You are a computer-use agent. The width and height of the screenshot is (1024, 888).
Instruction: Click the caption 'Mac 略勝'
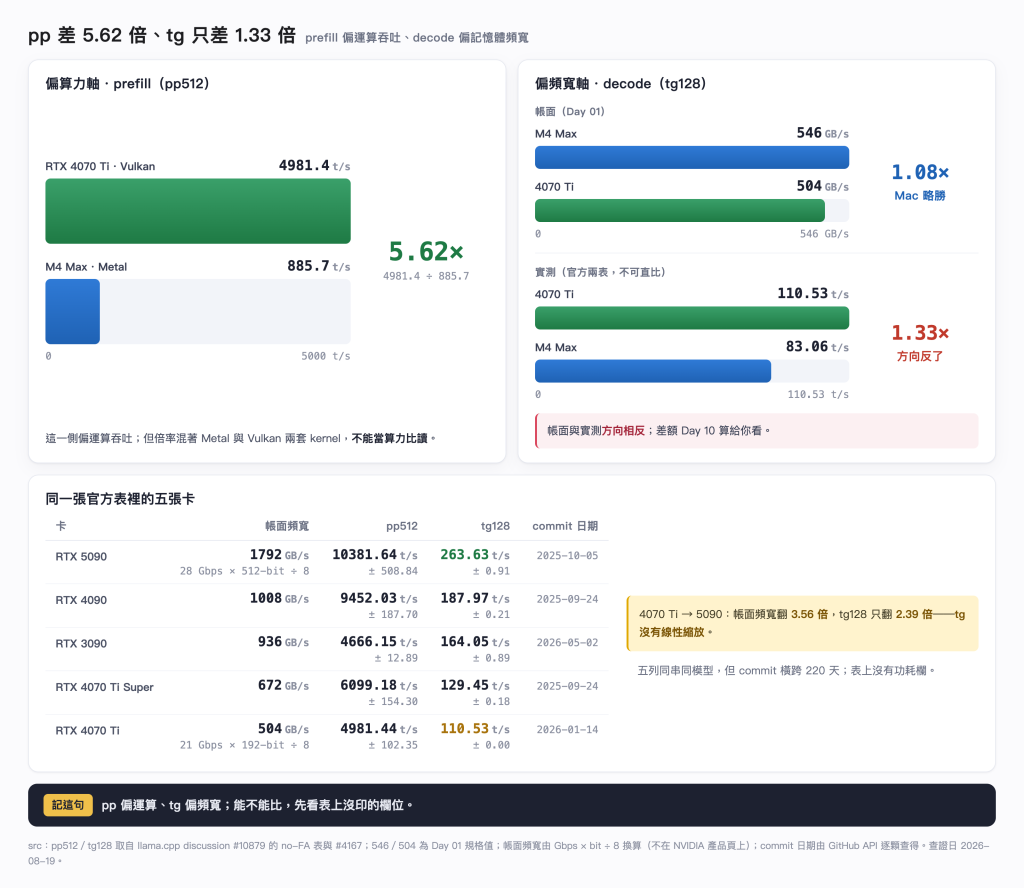tap(920, 196)
